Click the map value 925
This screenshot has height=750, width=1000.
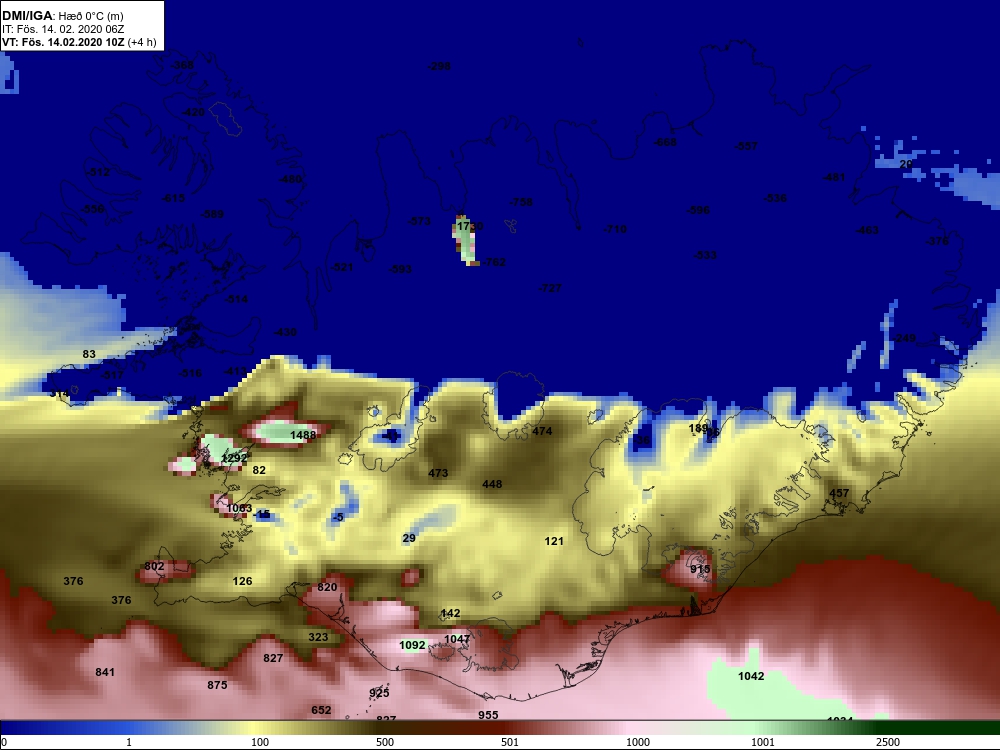point(379,693)
